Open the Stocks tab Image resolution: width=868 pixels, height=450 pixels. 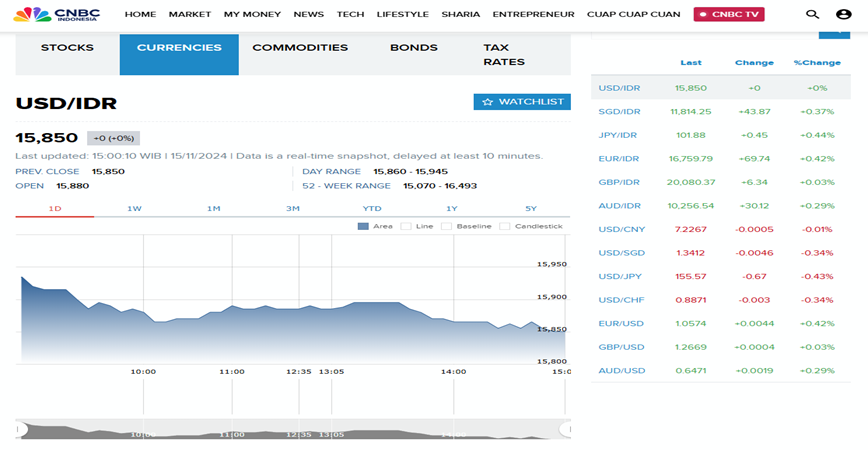coord(67,48)
